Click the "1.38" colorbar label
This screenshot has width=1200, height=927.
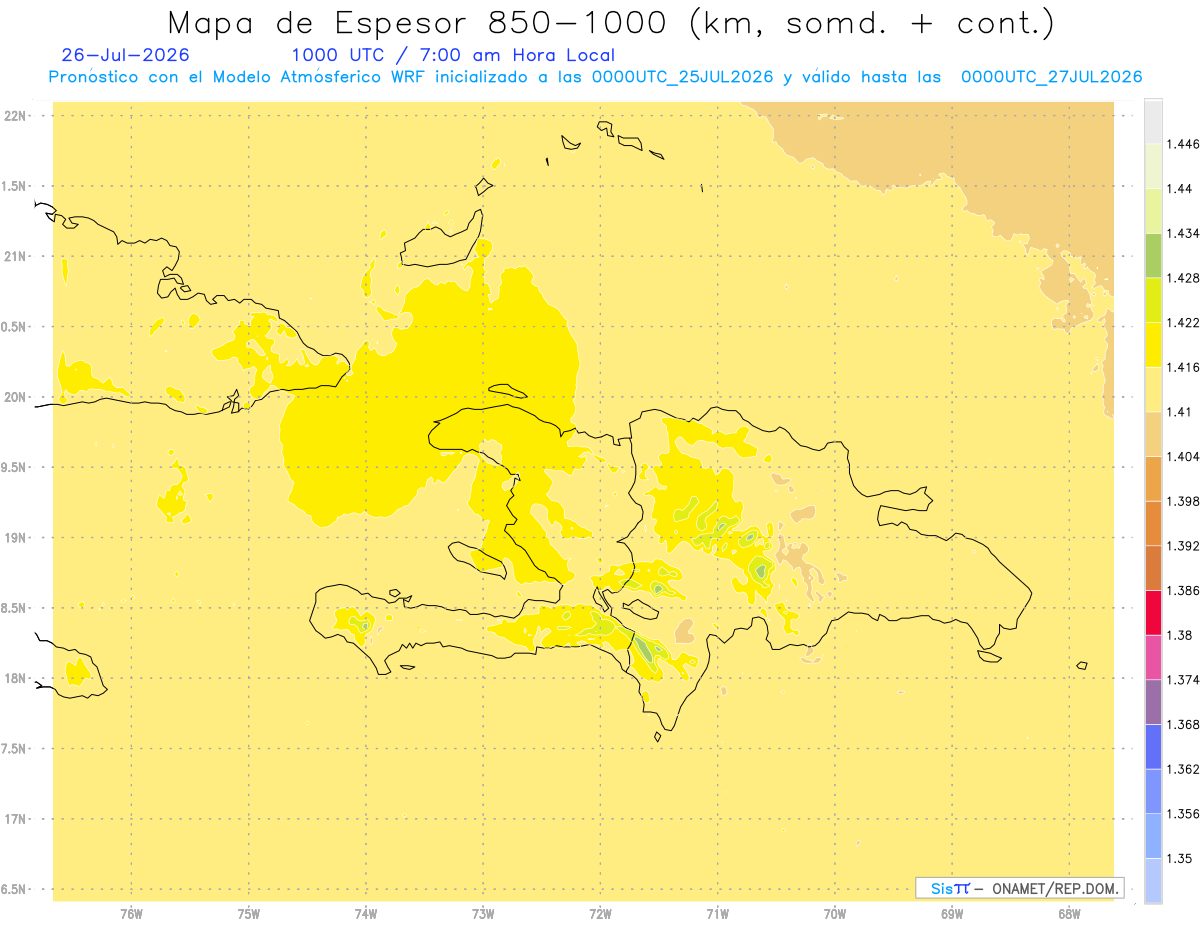pyautogui.click(x=1179, y=635)
